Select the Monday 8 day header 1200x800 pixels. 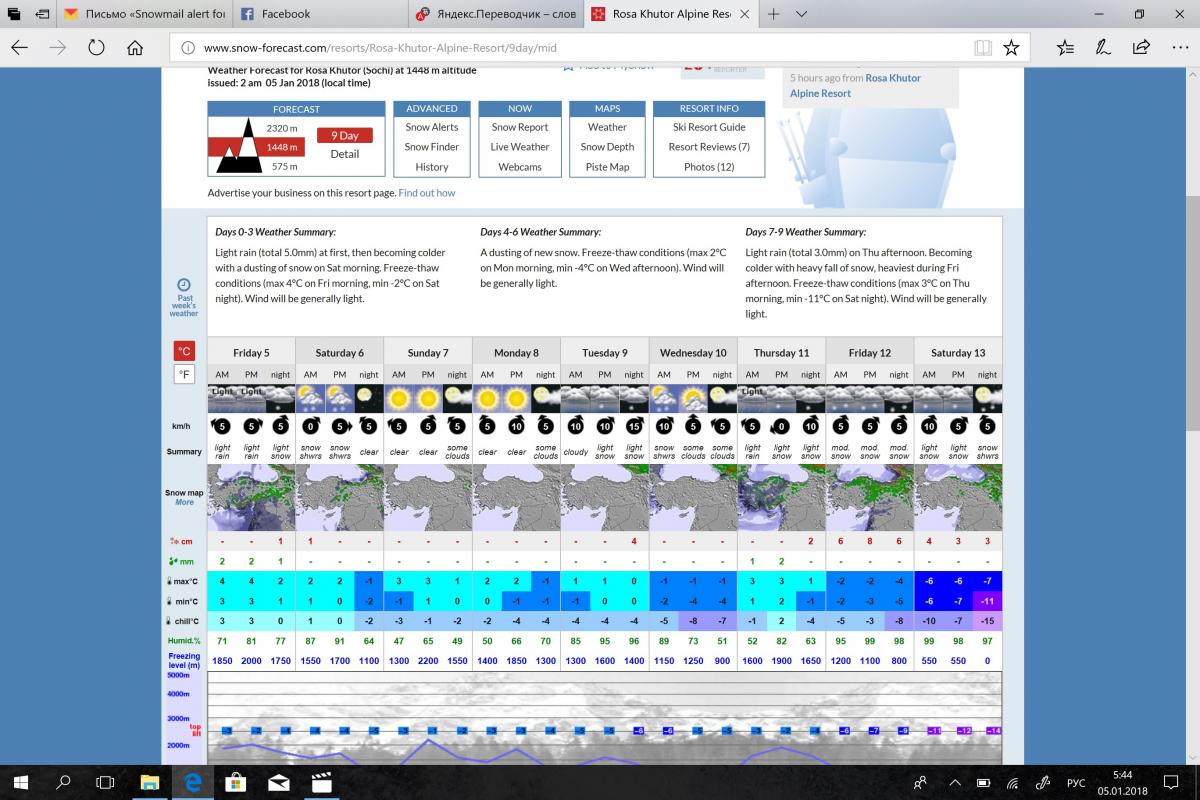(x=516, y=352)
